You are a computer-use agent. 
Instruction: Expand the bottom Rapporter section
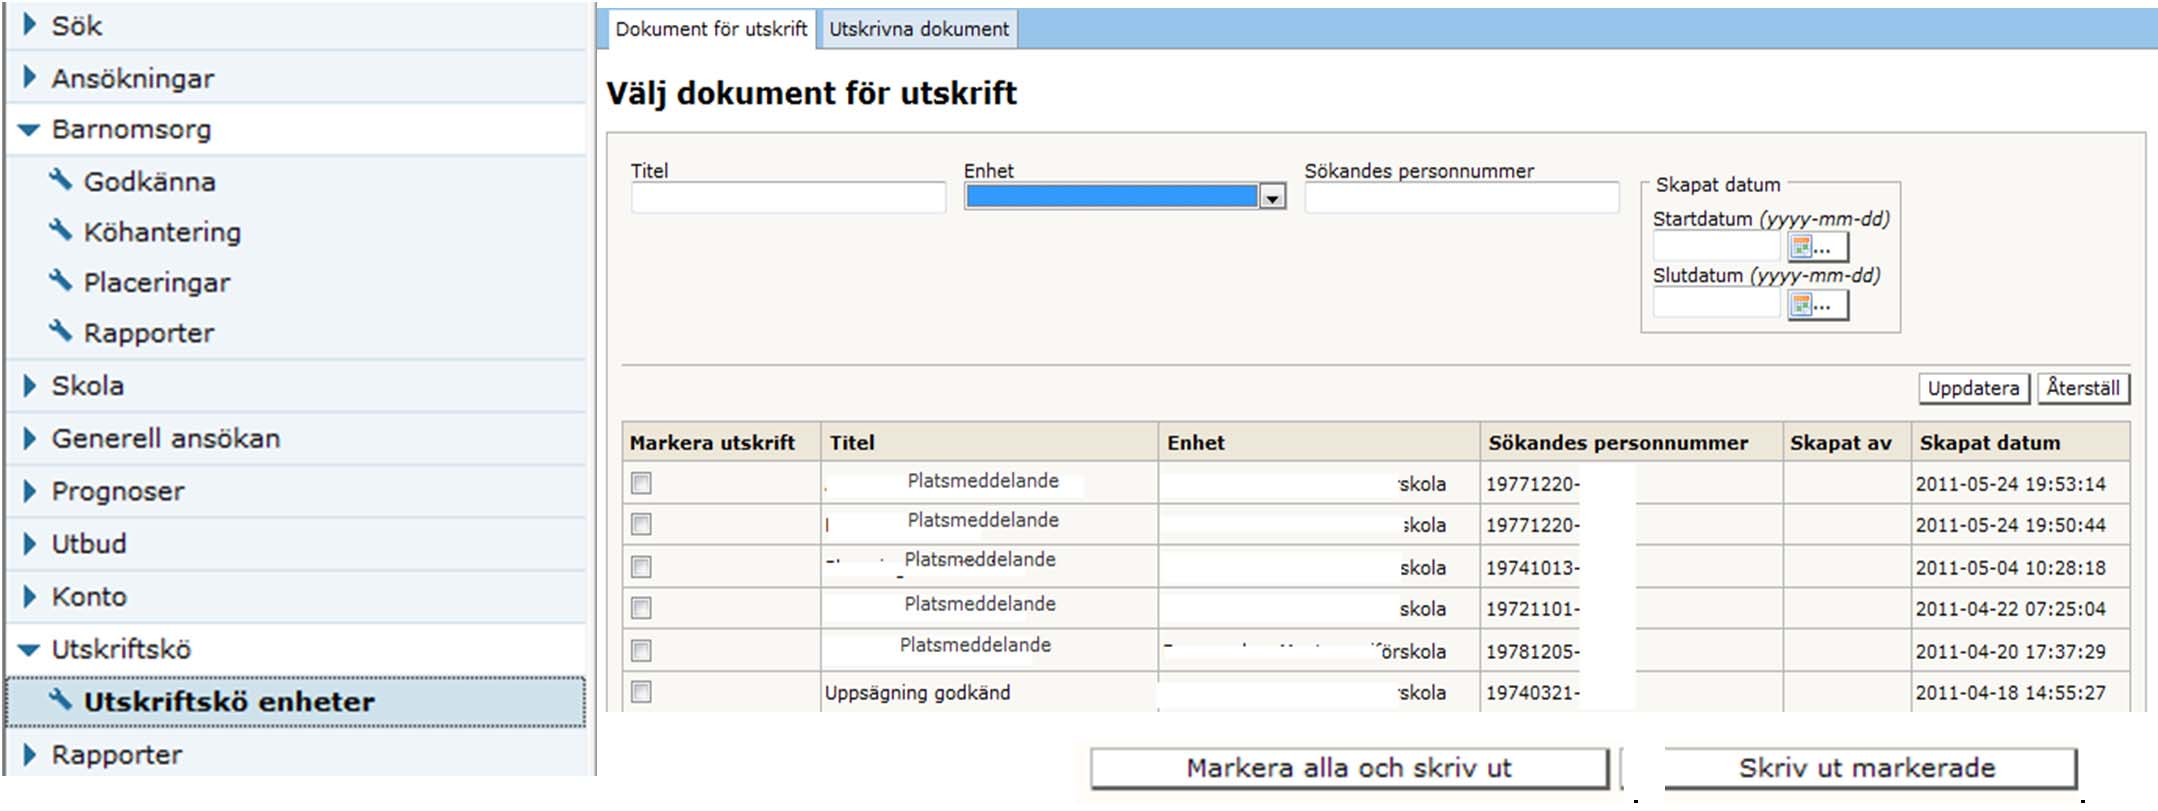tap(29, 754)
